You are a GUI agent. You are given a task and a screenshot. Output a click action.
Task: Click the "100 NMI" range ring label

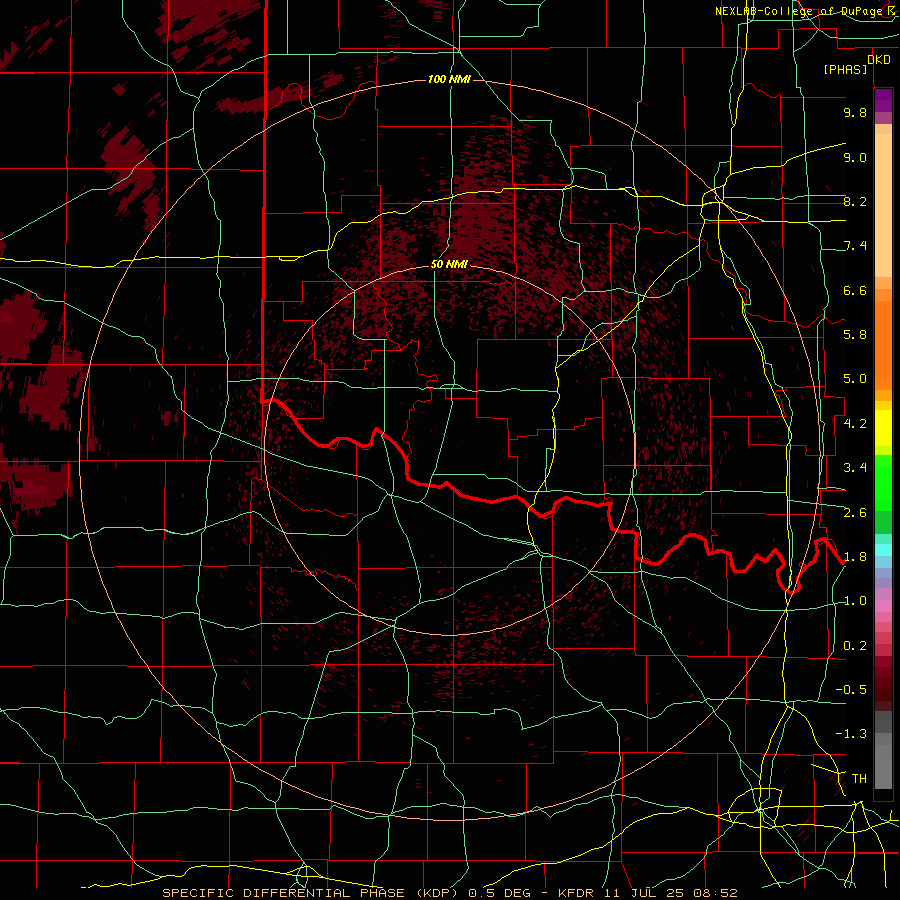click(449, 79)
